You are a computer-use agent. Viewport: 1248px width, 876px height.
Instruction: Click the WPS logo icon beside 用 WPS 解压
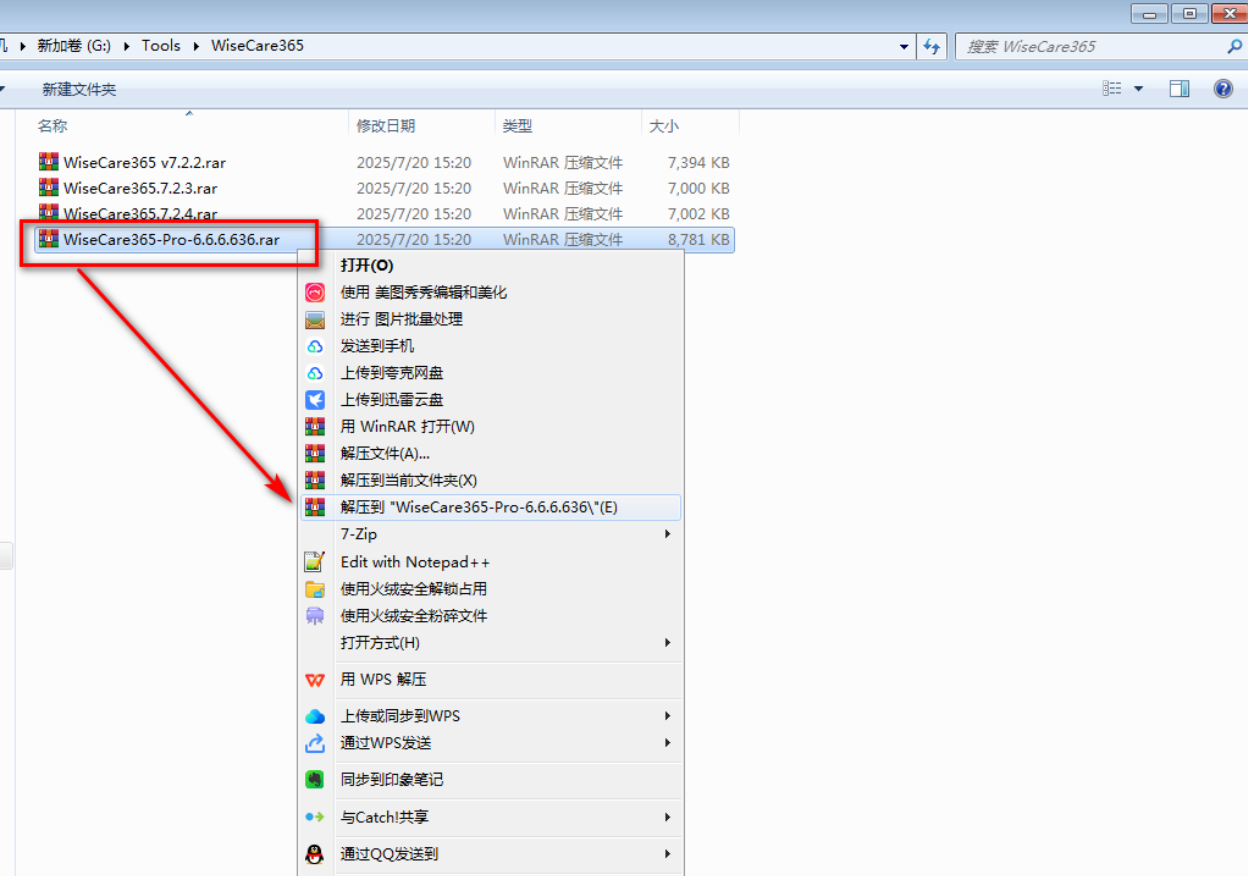pyautogui.click(x=315, y=680)
